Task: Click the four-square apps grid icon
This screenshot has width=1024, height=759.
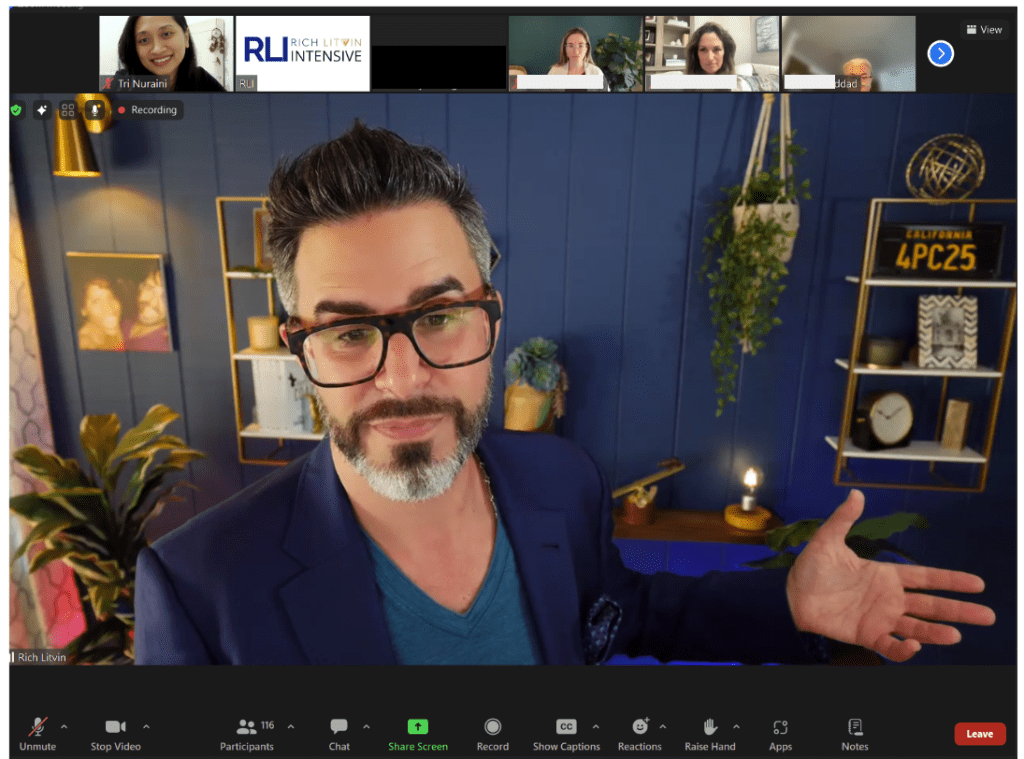Action: (68, 110)
